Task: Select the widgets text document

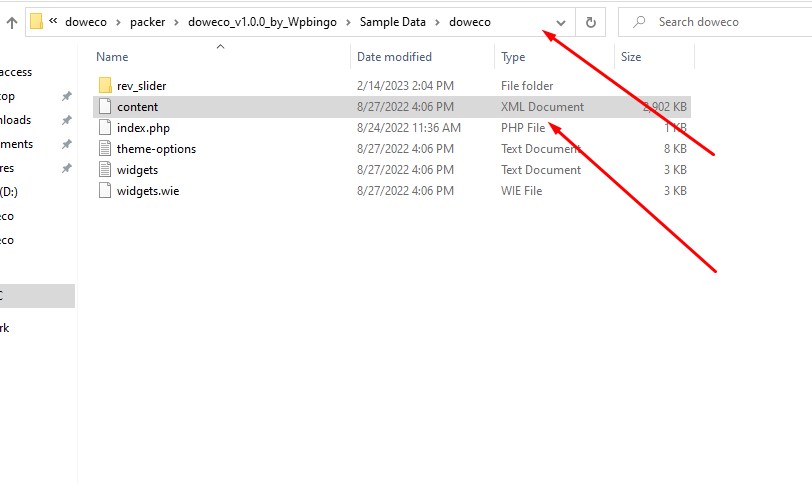Action: coord(137,170)
